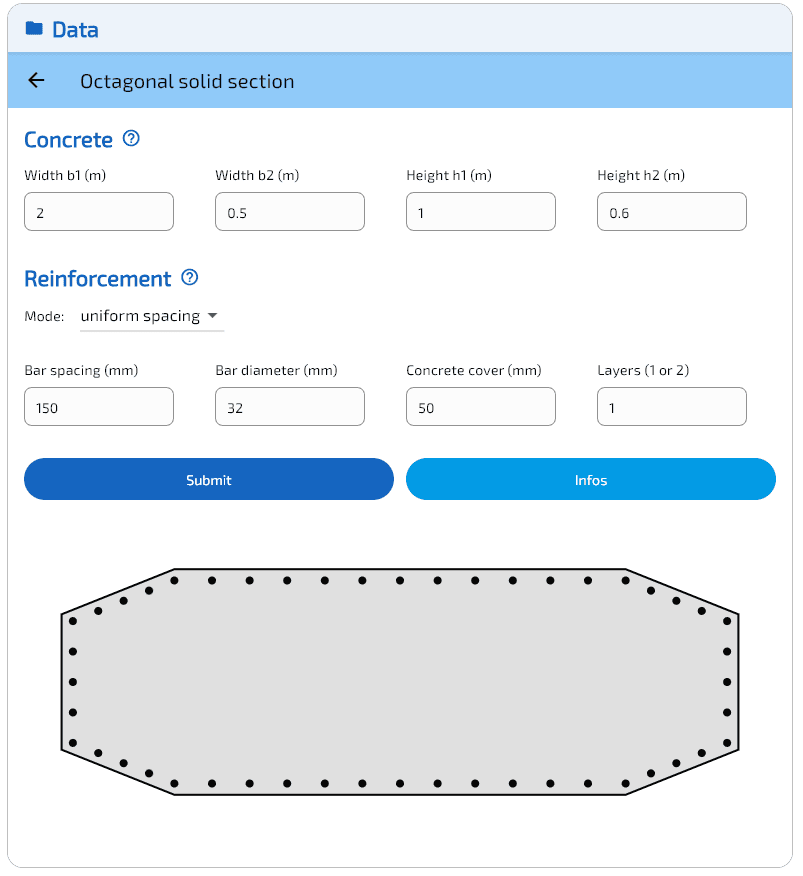Screen dimensions: 803x876
Task: Click the Octagonal solid section header
Action: click(x=187, y=81)
